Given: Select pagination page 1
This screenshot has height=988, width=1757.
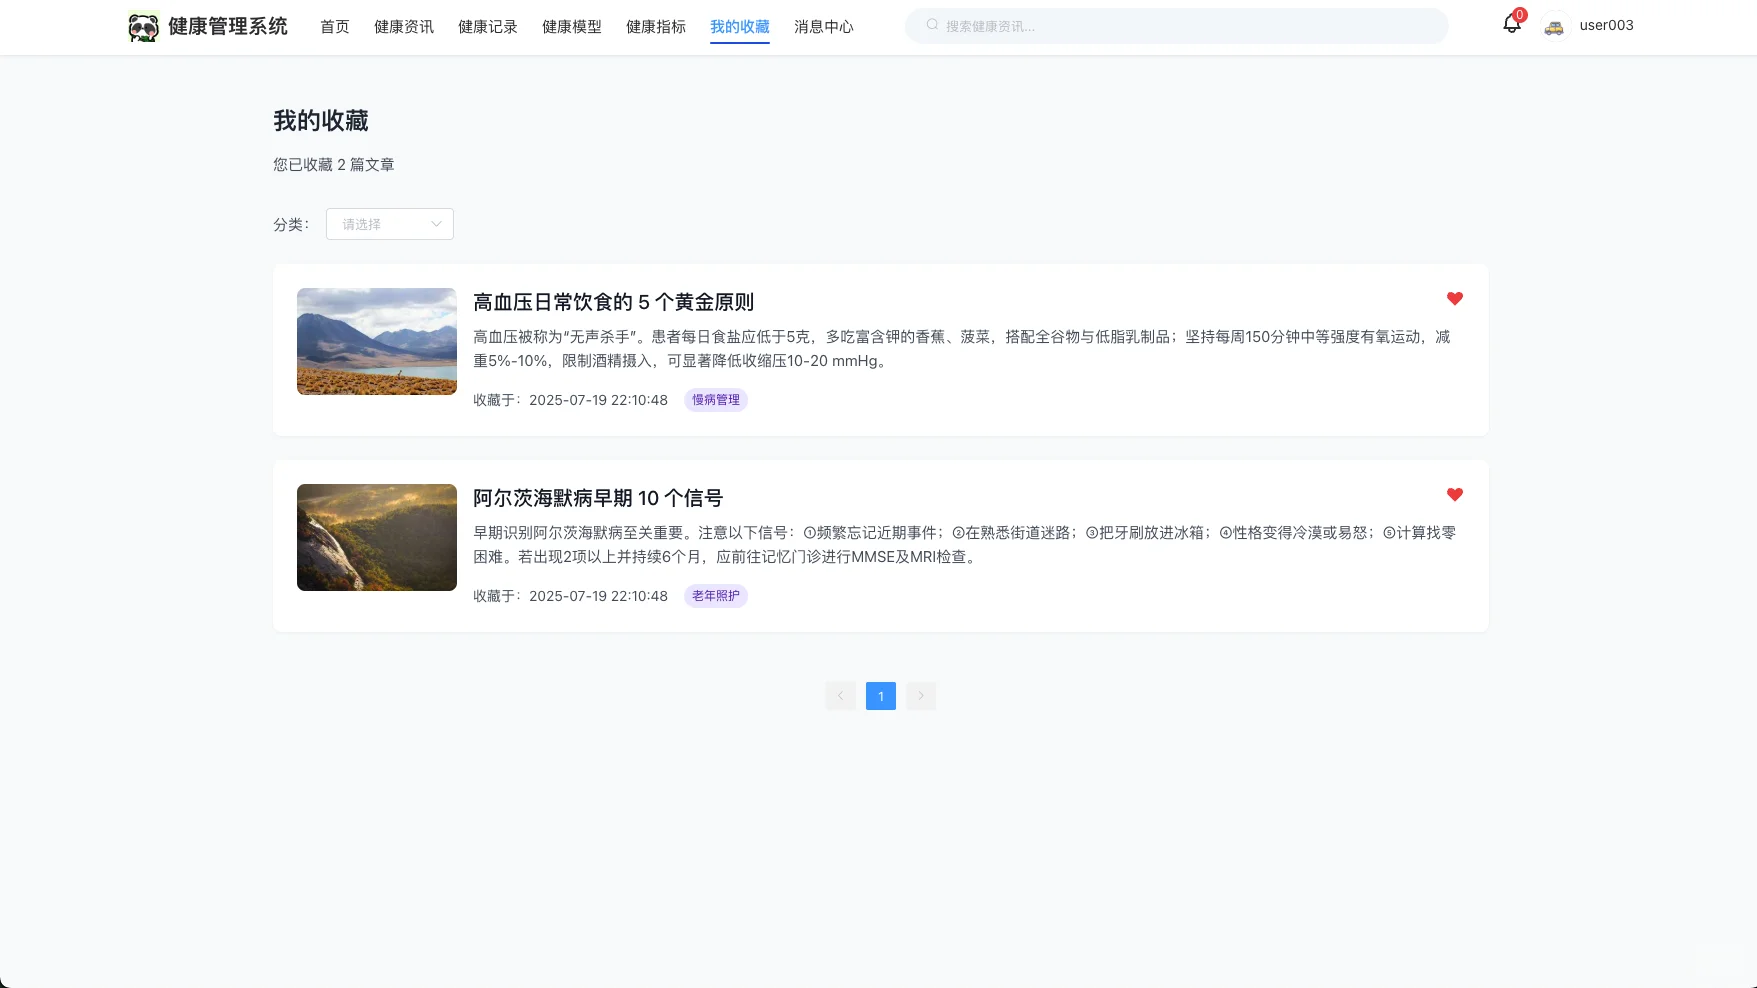Looking at the screenshot, I should (880, 695).
